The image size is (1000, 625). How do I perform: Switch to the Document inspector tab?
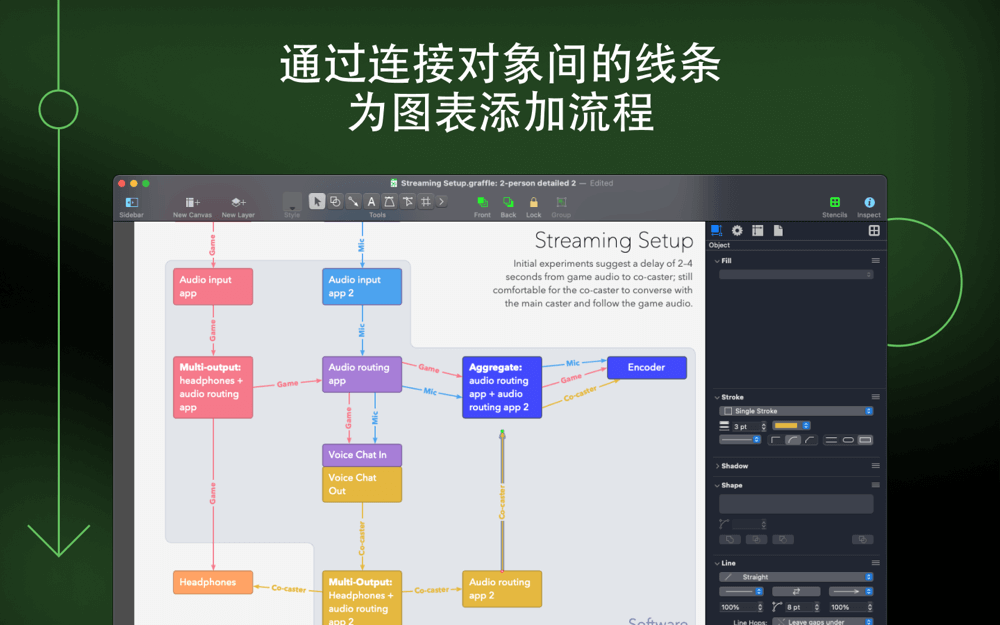click(778, 230)
